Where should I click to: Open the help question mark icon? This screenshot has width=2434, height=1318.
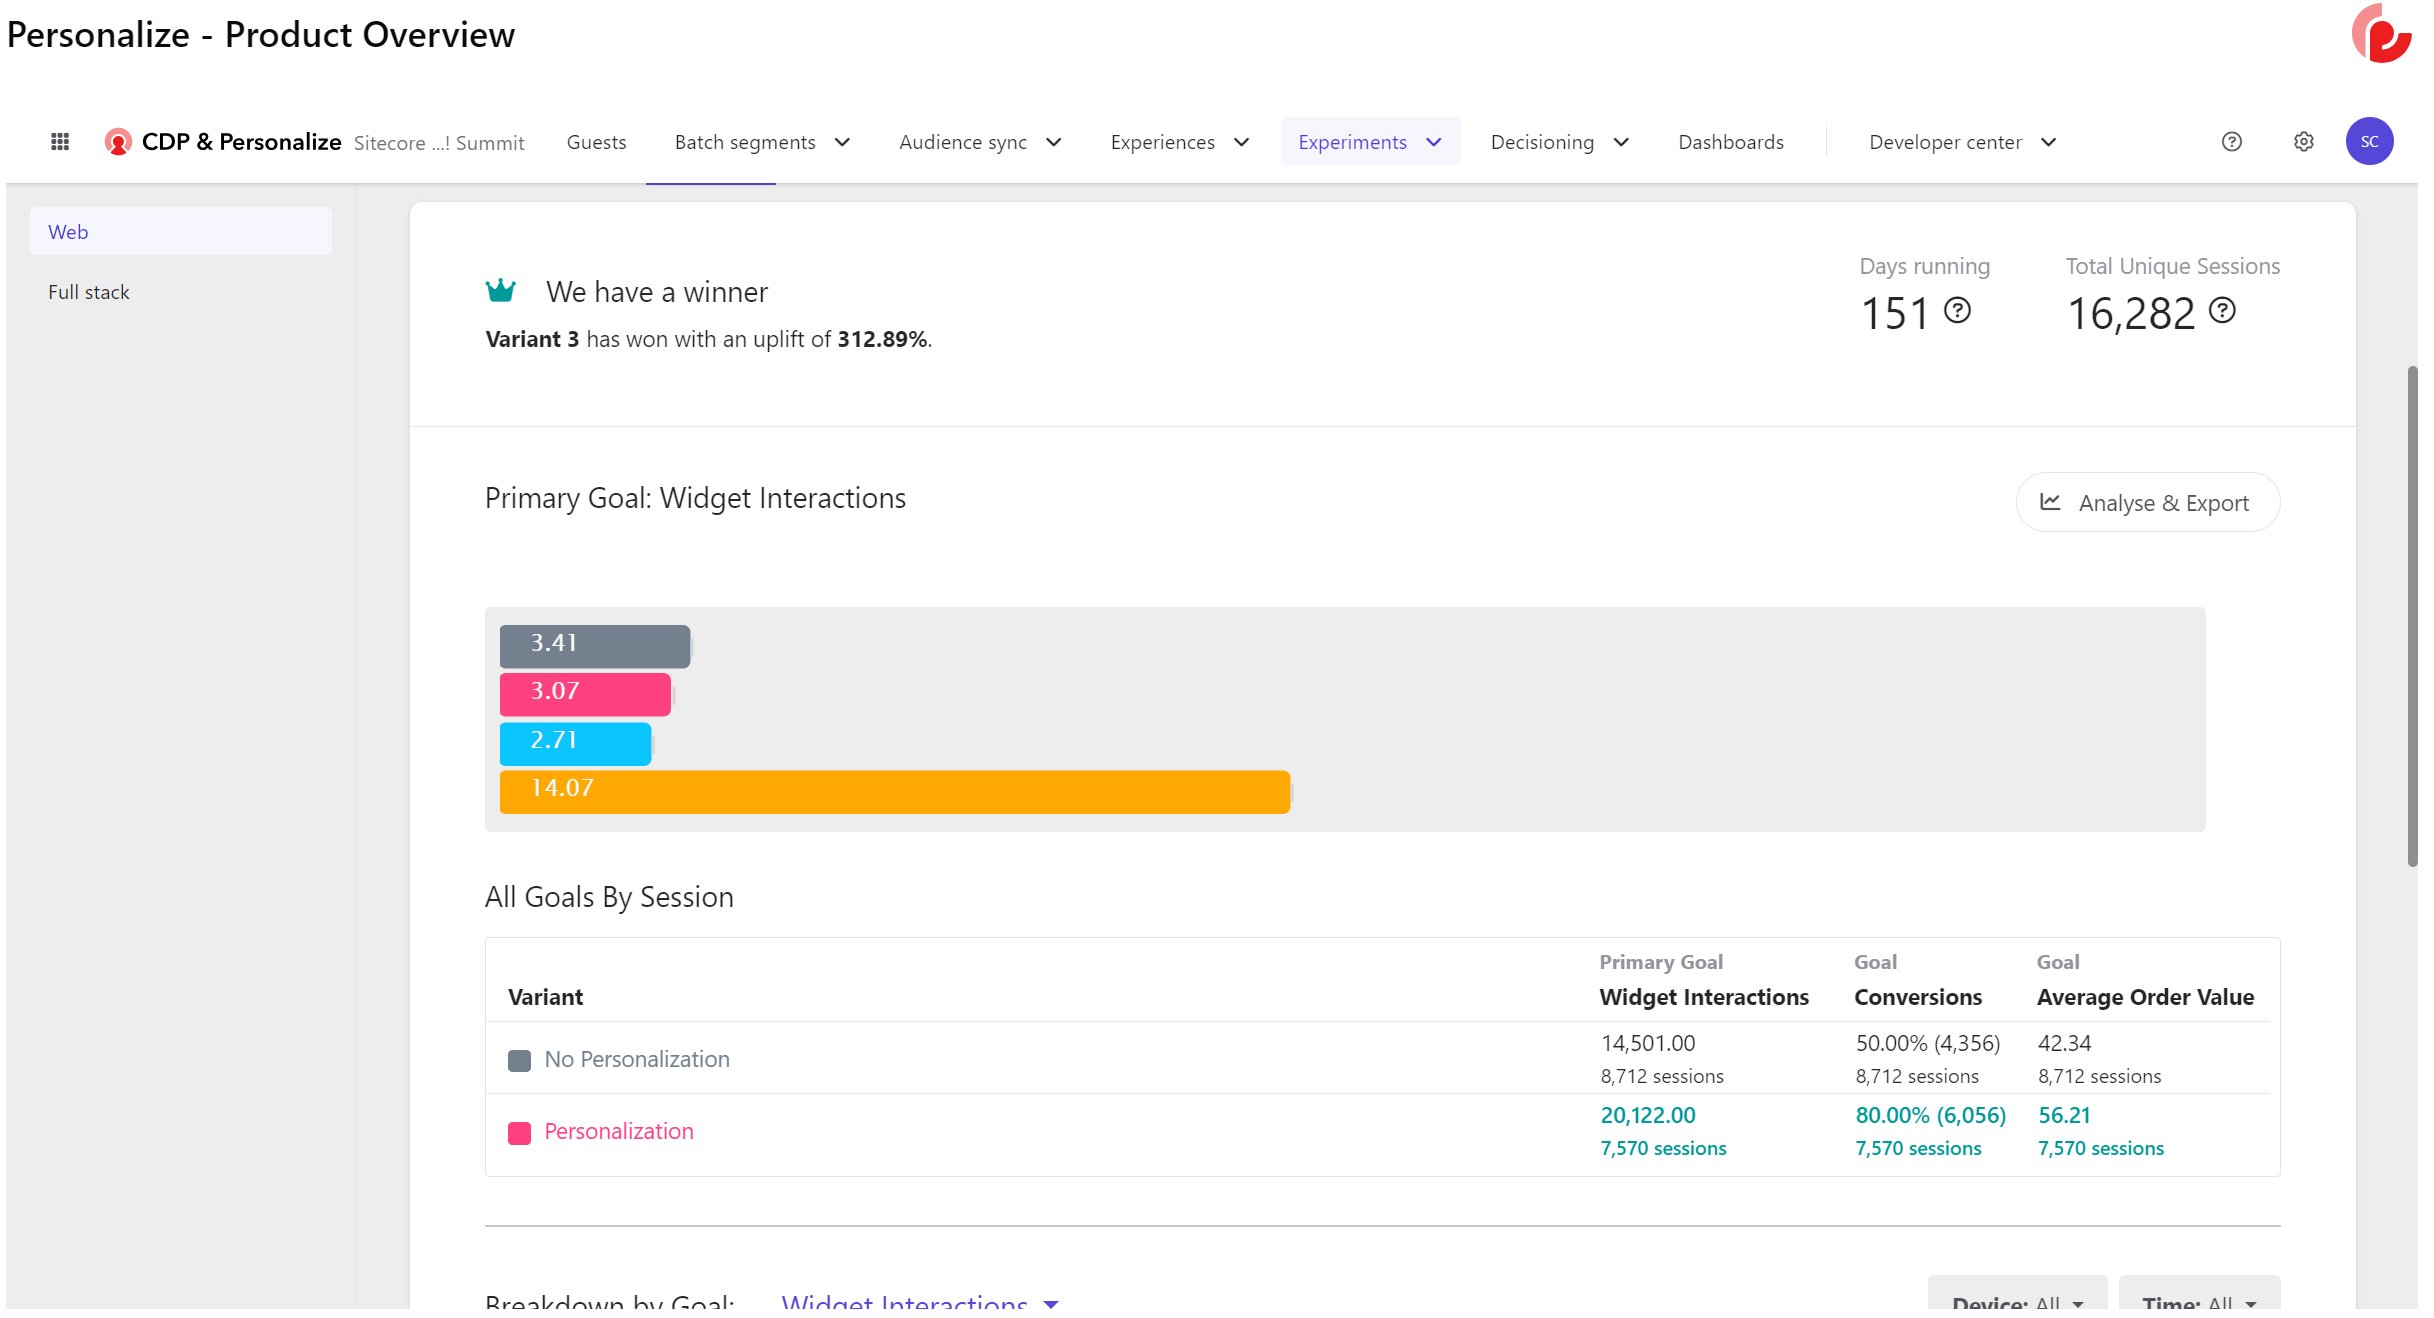(2231, 142)
